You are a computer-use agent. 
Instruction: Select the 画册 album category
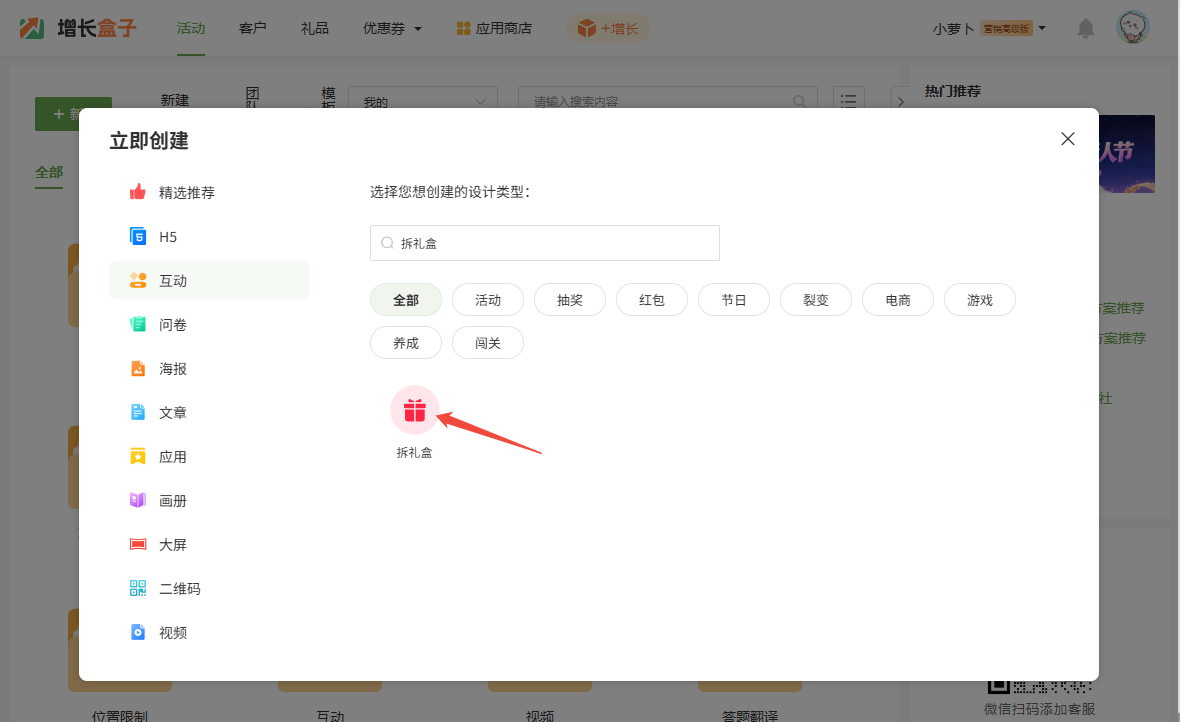pos(172,500)
